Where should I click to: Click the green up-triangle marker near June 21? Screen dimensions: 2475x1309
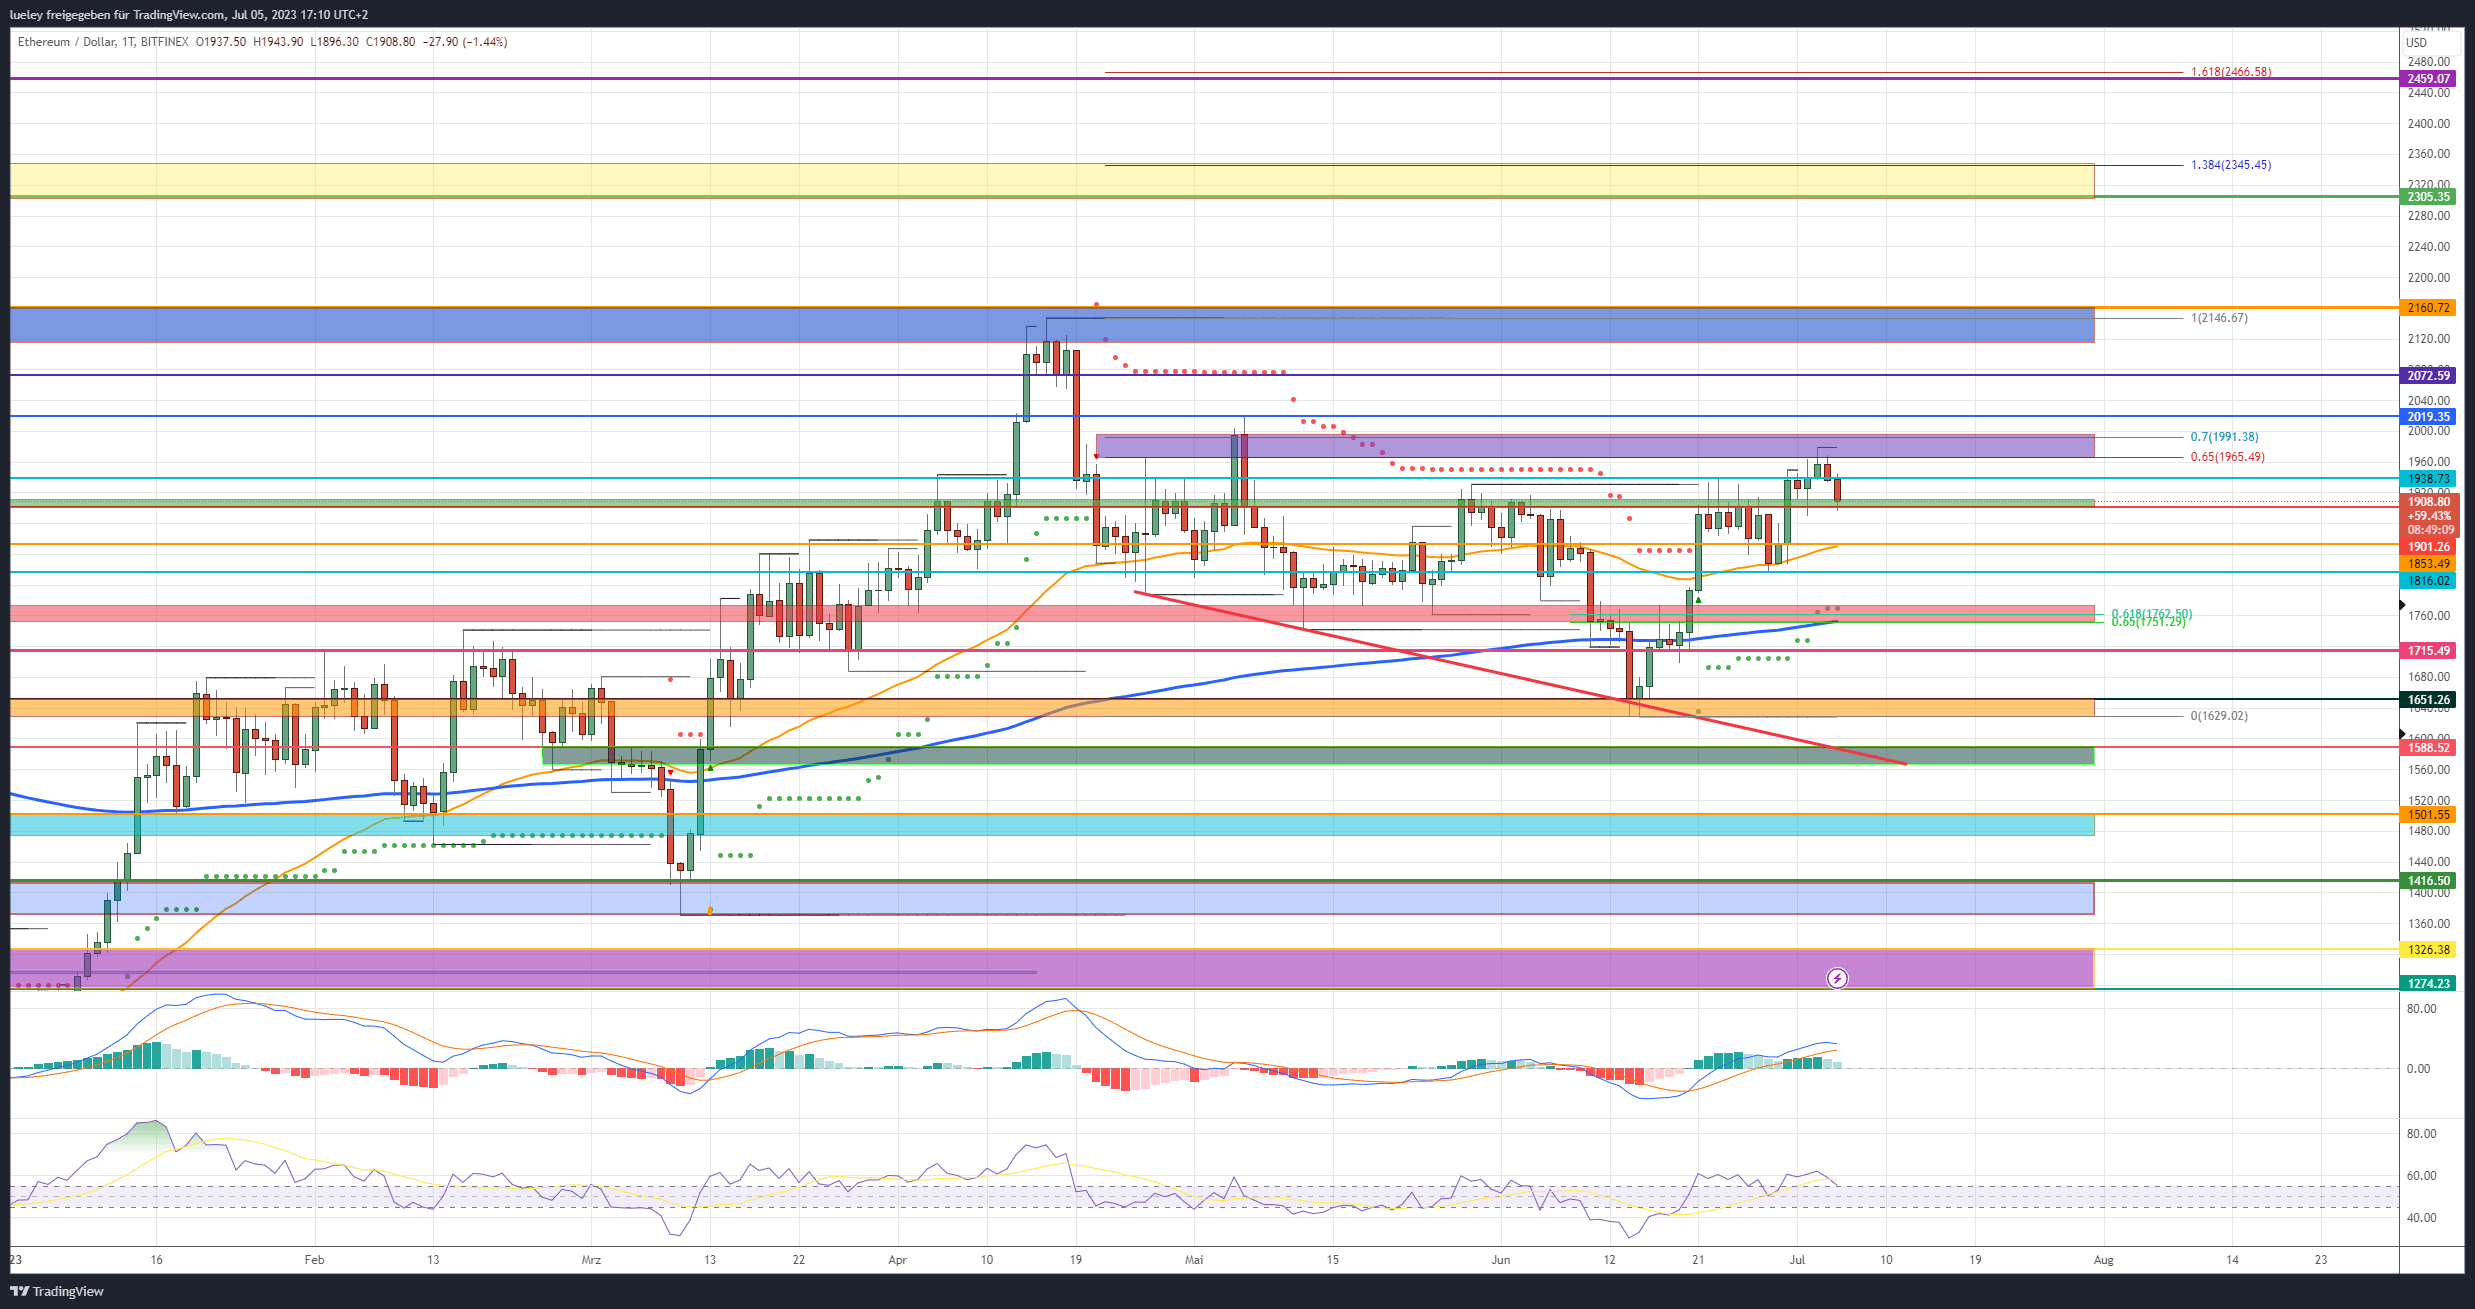click(x=1698, y=600)
